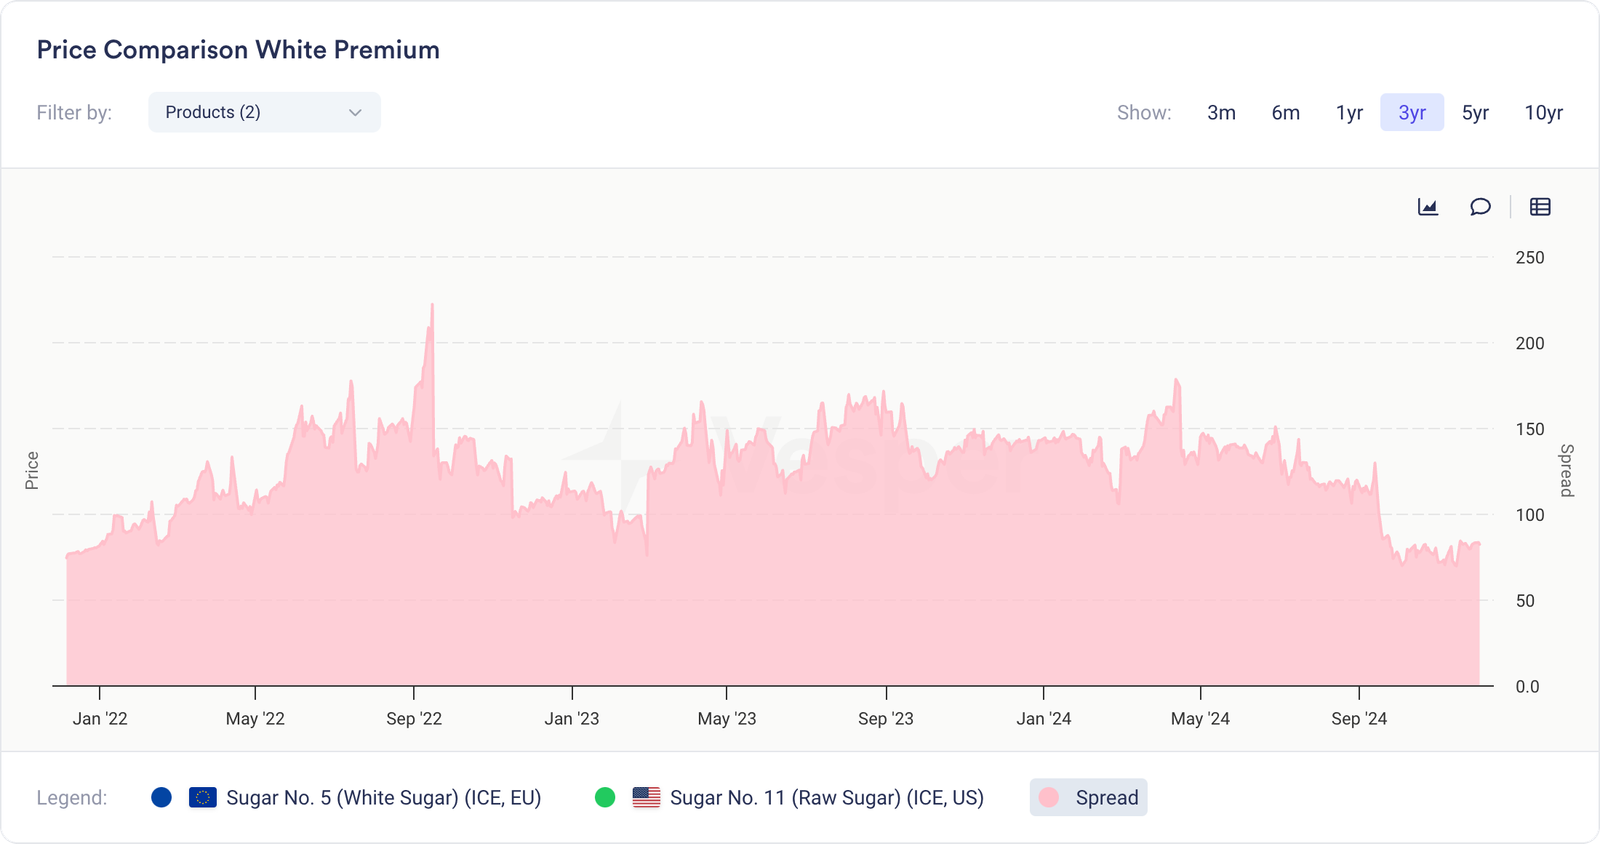Click the blue circle for Sugar No. 5
This screenshot has height=844, width=1600.
[161, 797]
